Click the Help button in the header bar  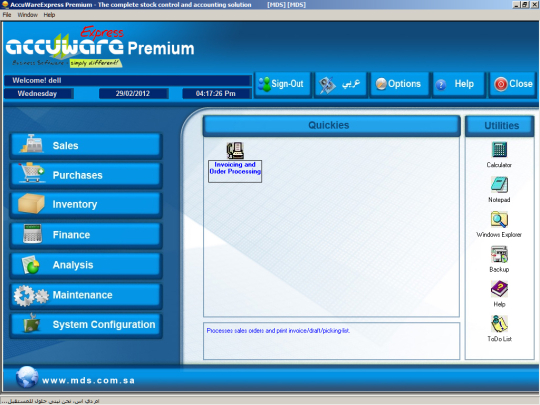pyautogui.click(x=459, y=84)
